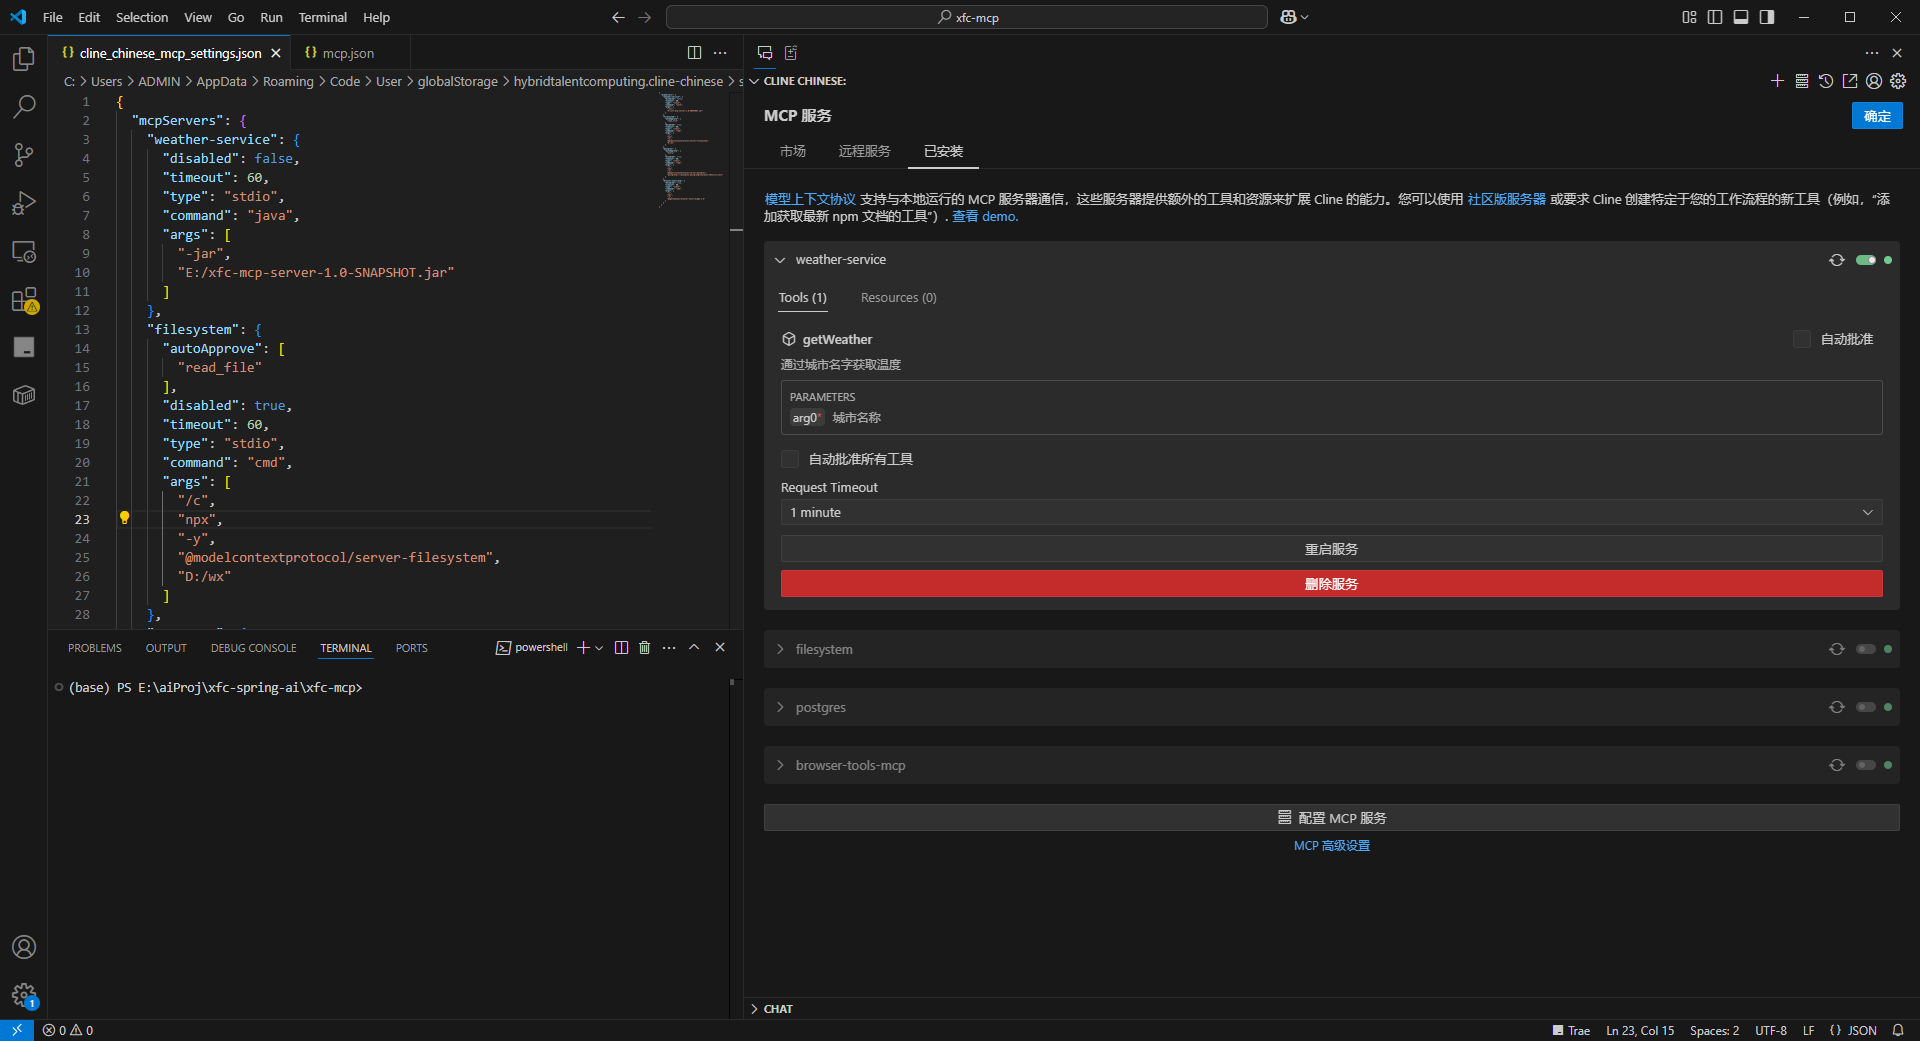Expand the postgres server section
1920x1041 pixels.
(780, 707)
